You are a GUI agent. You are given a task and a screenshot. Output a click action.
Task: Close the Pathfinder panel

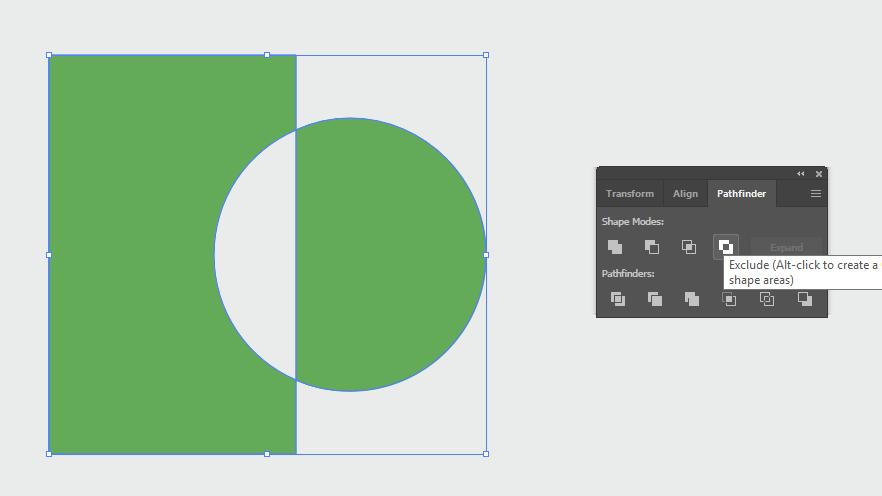(x=819, y=174)
